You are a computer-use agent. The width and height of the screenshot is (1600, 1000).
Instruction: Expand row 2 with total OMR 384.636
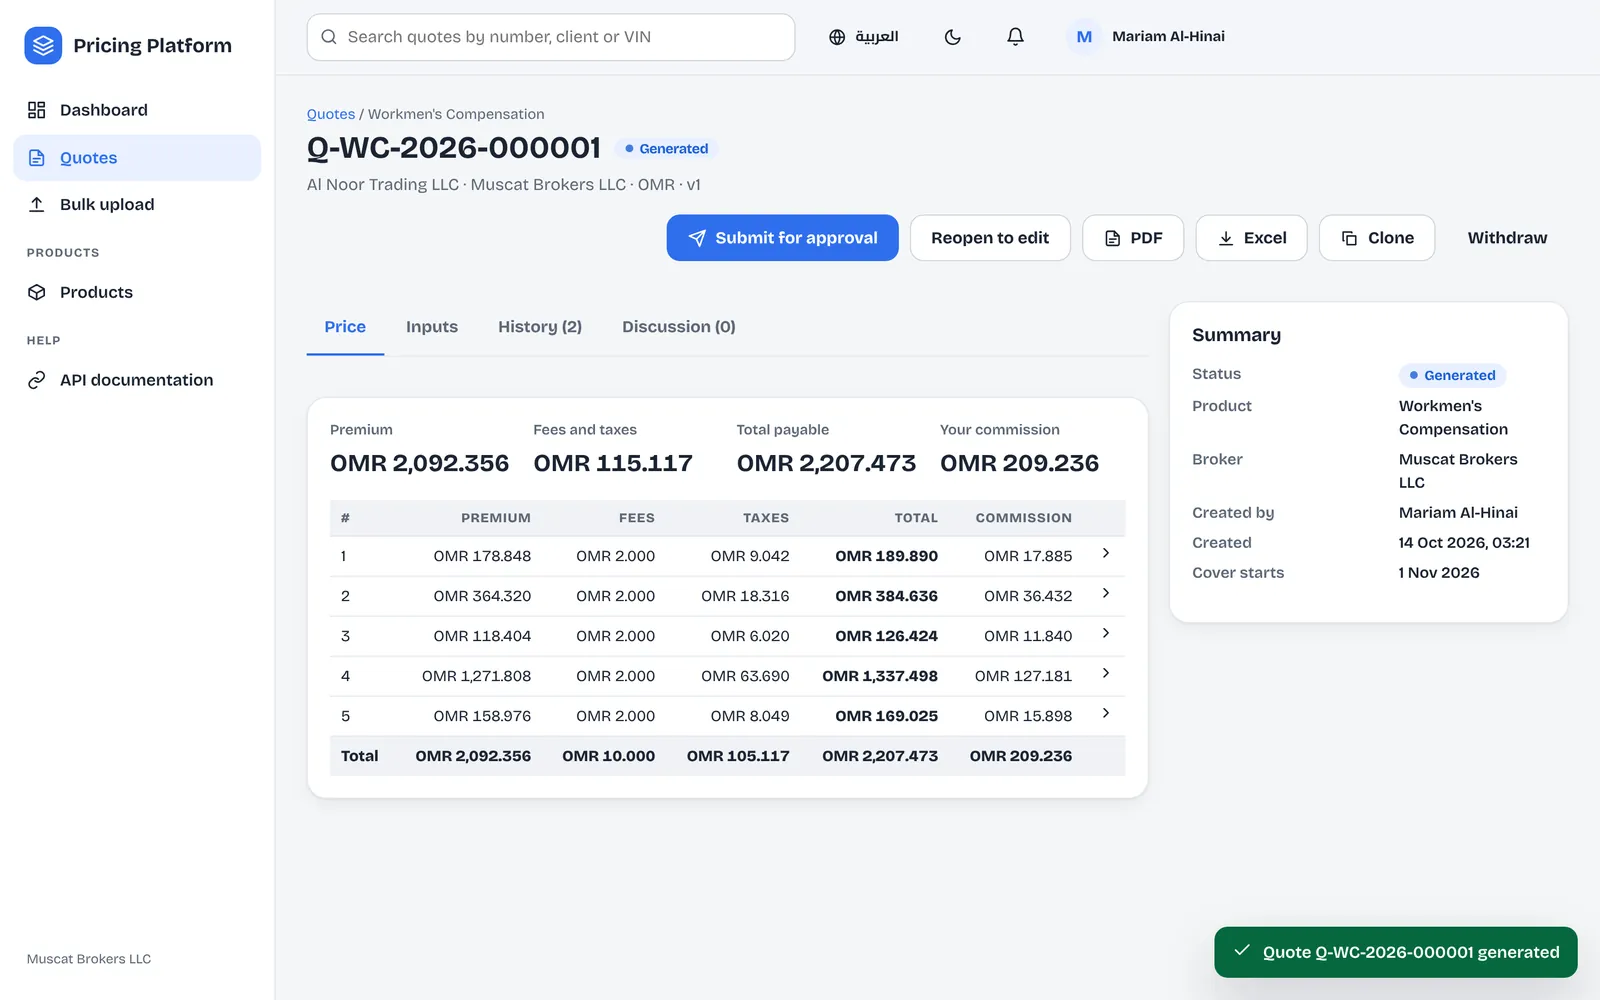pyautogui.click(x=1105, y=593)
